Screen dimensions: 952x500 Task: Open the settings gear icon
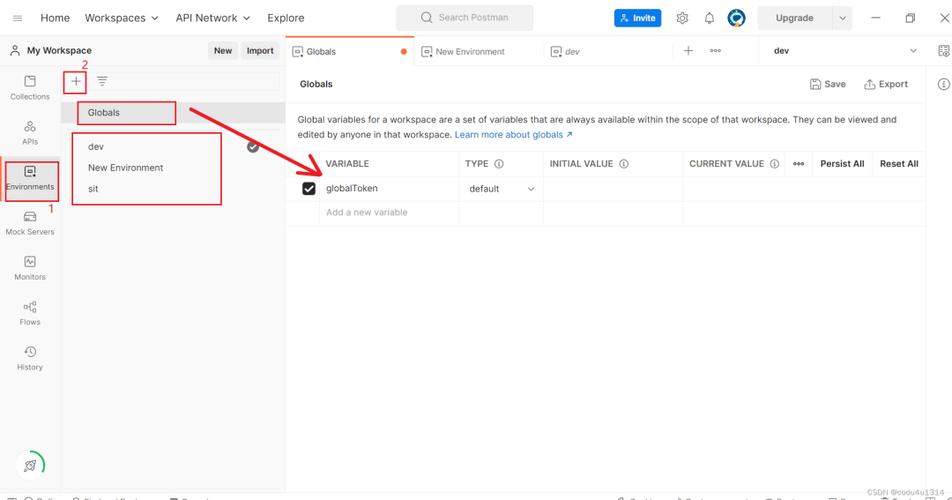tap(682, 18)
